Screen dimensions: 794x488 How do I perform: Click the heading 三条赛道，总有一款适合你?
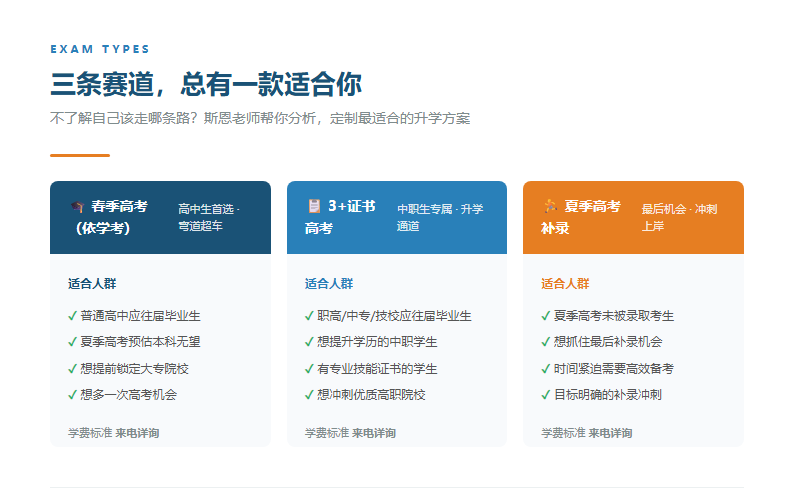[x=206, y=84]
